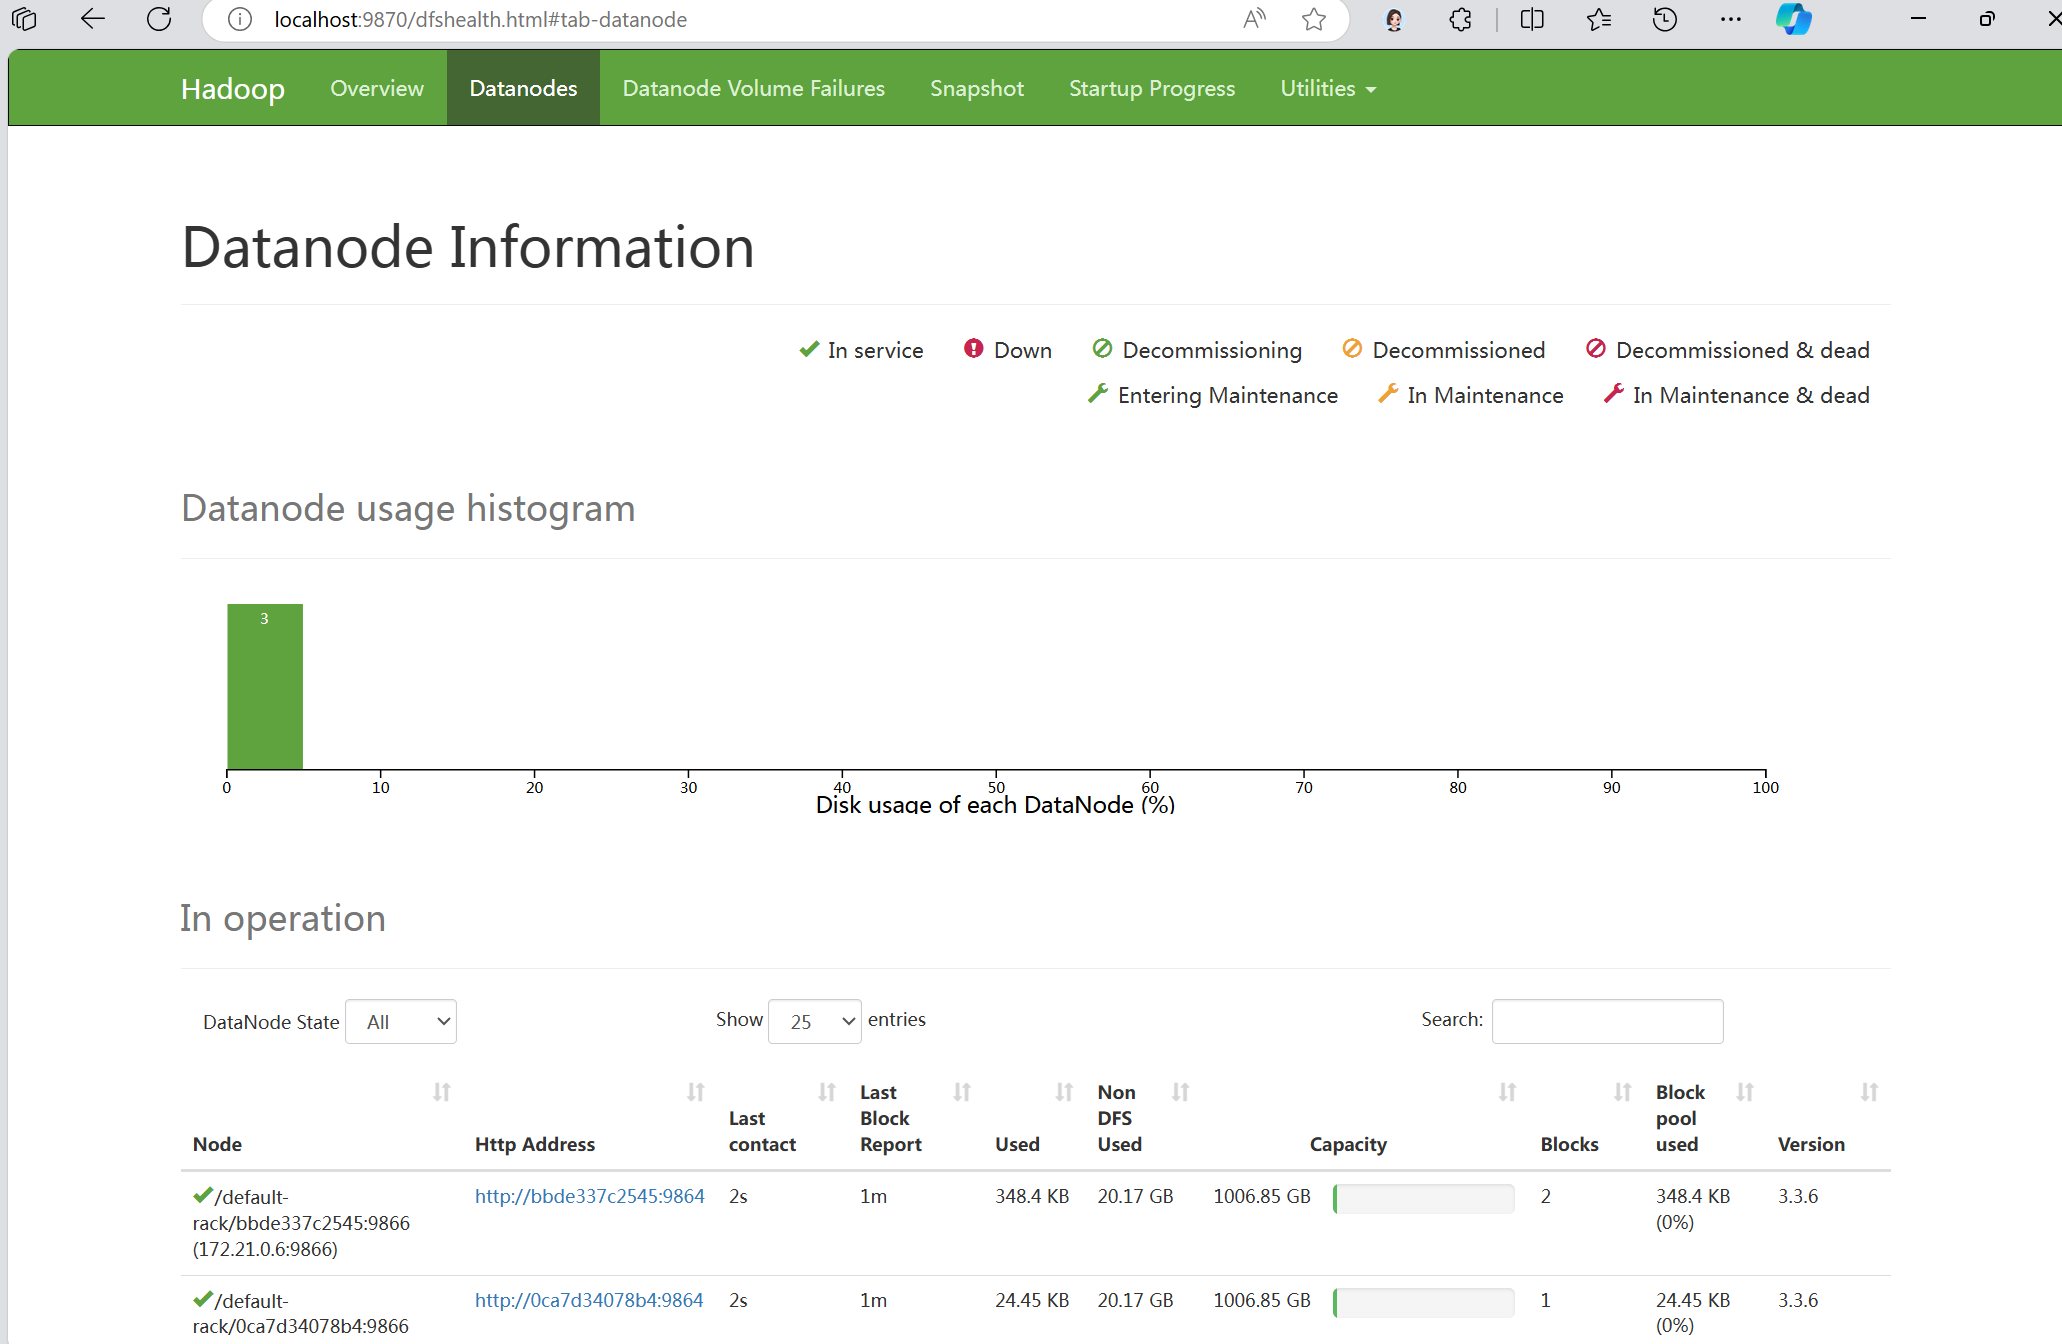Open the DataNode State dropdown

point(401,1022)
